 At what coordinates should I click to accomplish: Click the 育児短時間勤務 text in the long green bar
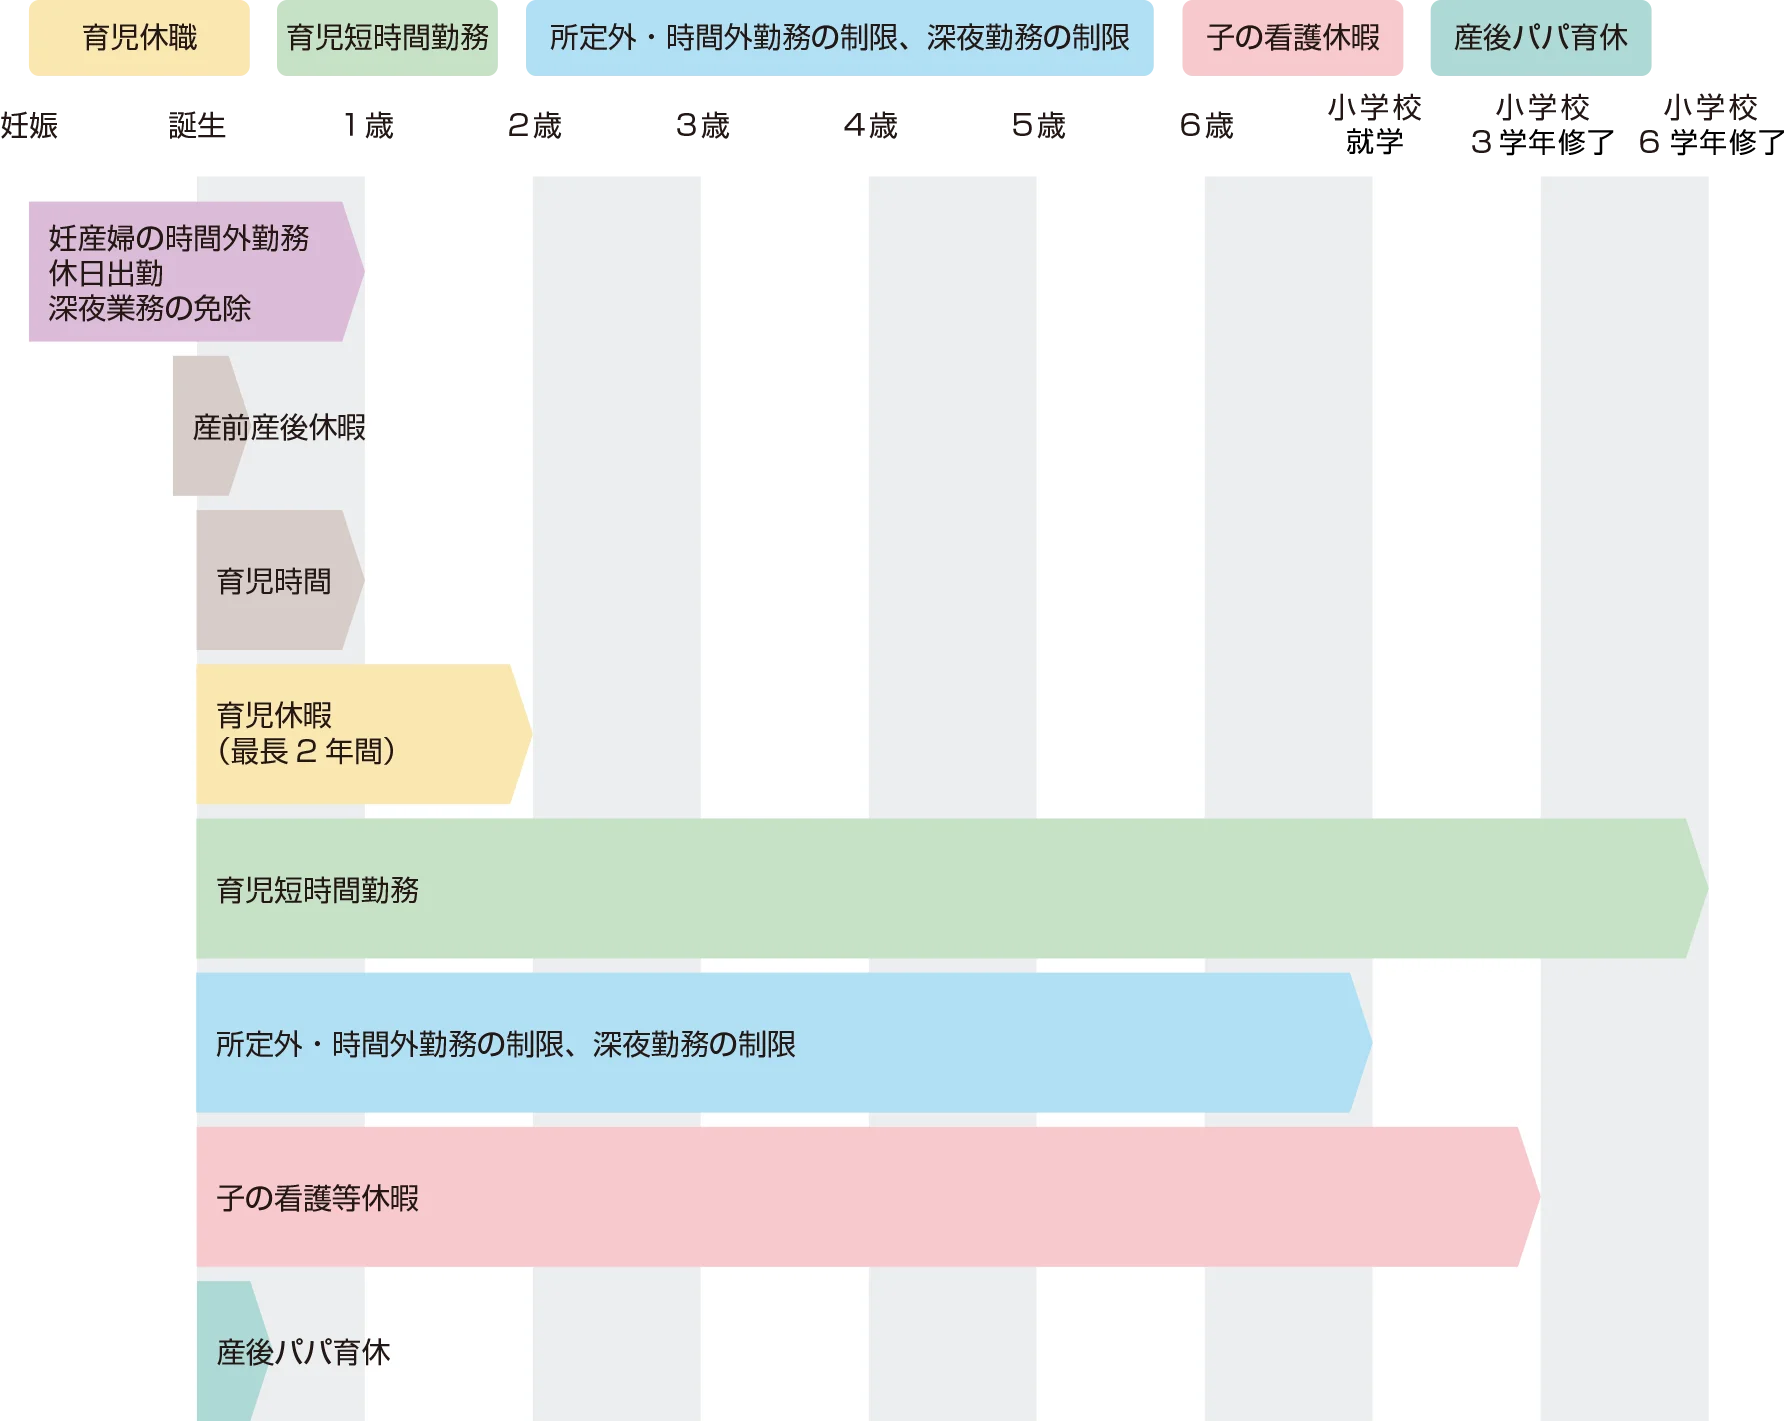pyautogui.click(x=317, y=890)
